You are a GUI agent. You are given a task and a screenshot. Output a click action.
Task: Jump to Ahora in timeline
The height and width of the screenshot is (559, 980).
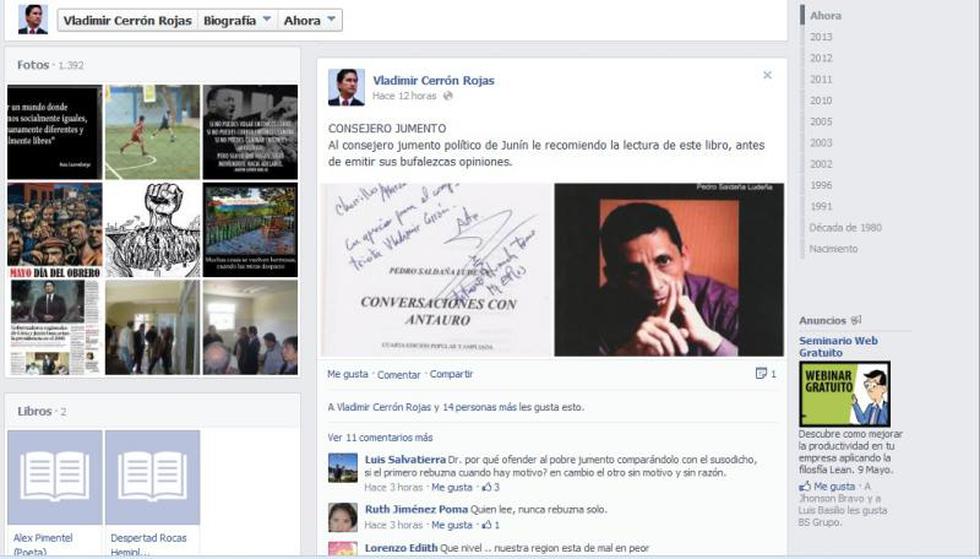tap(826, 16)
